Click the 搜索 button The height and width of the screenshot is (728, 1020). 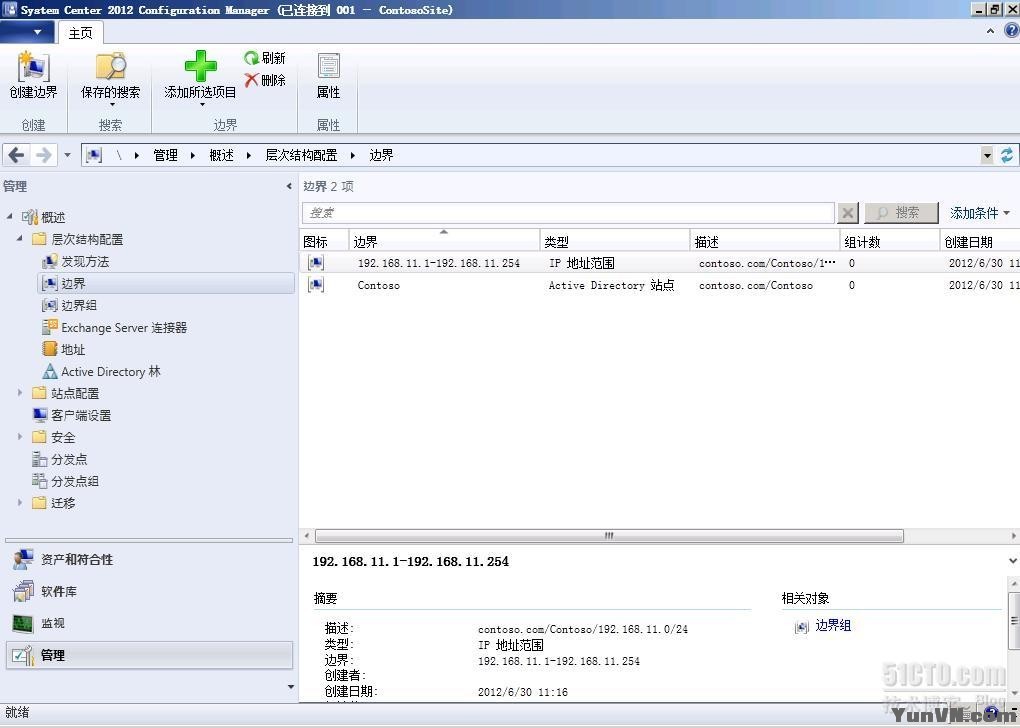(902, 213)
